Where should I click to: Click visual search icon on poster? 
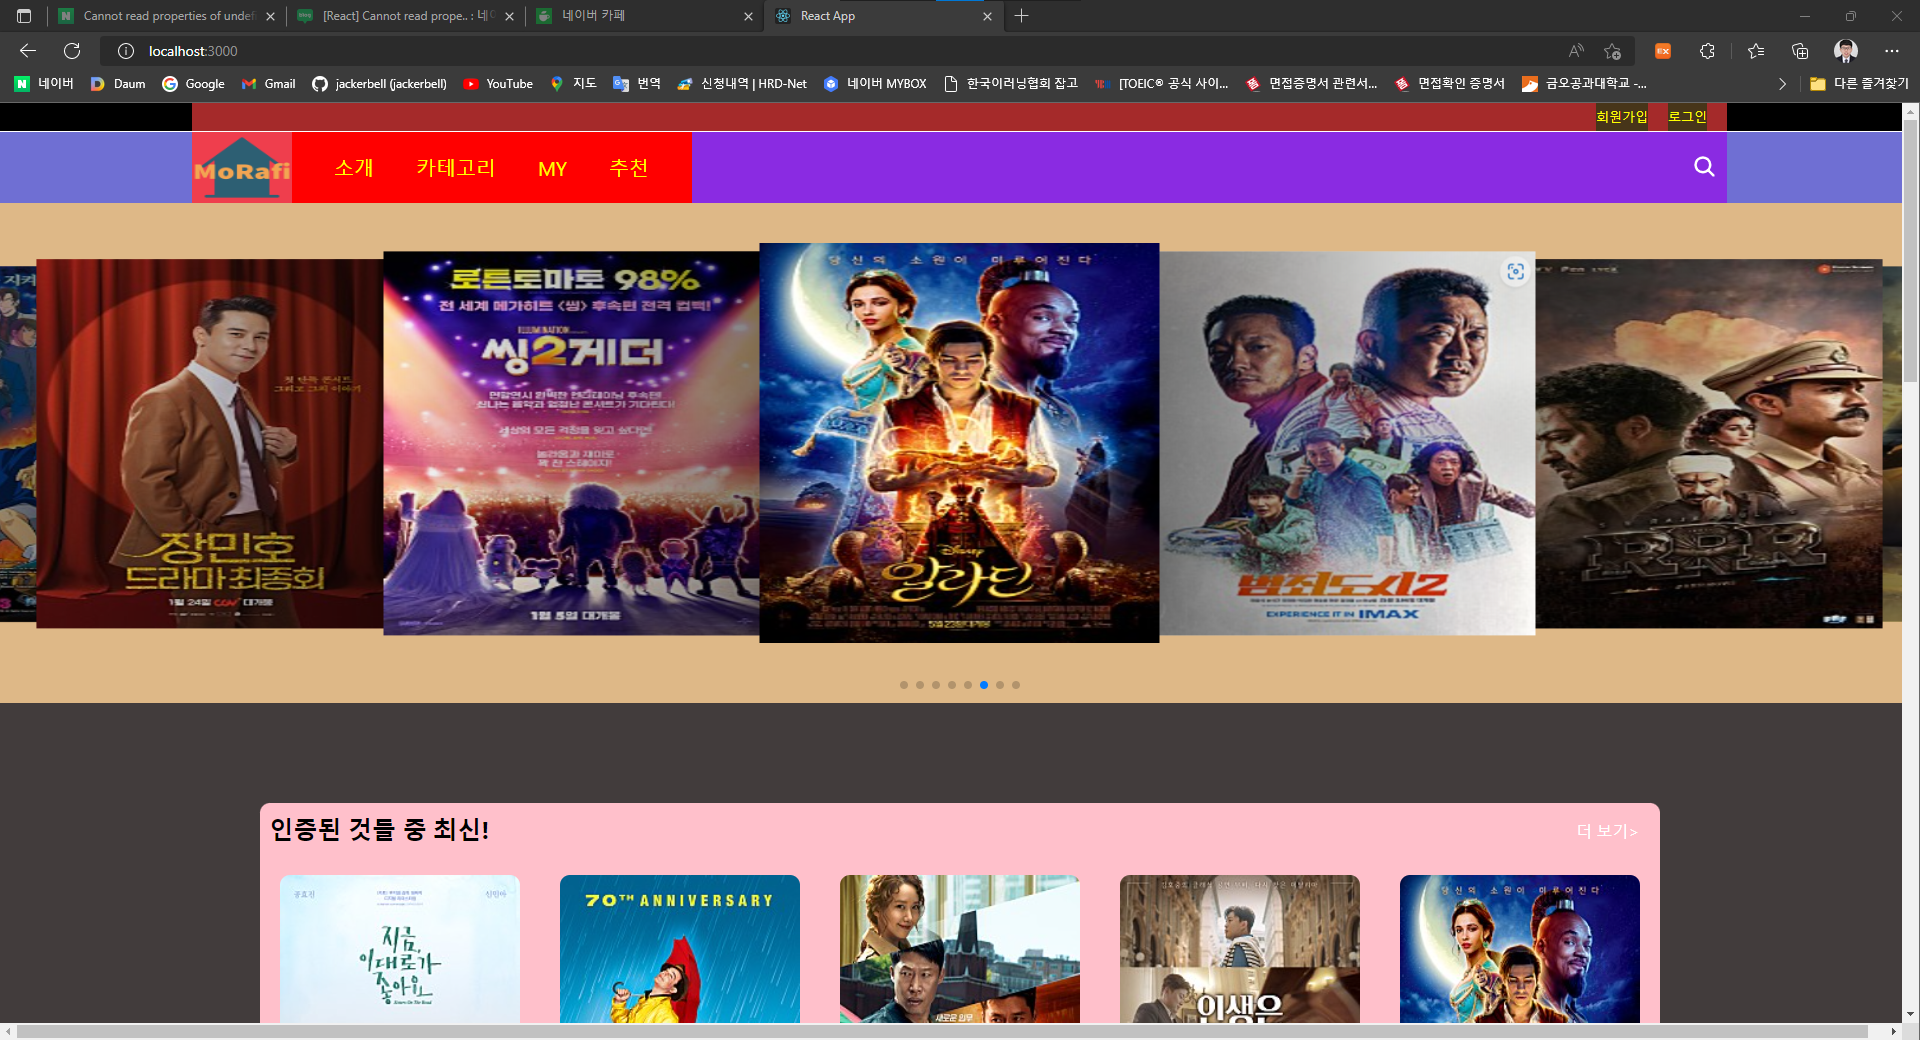coord(1516,272)
